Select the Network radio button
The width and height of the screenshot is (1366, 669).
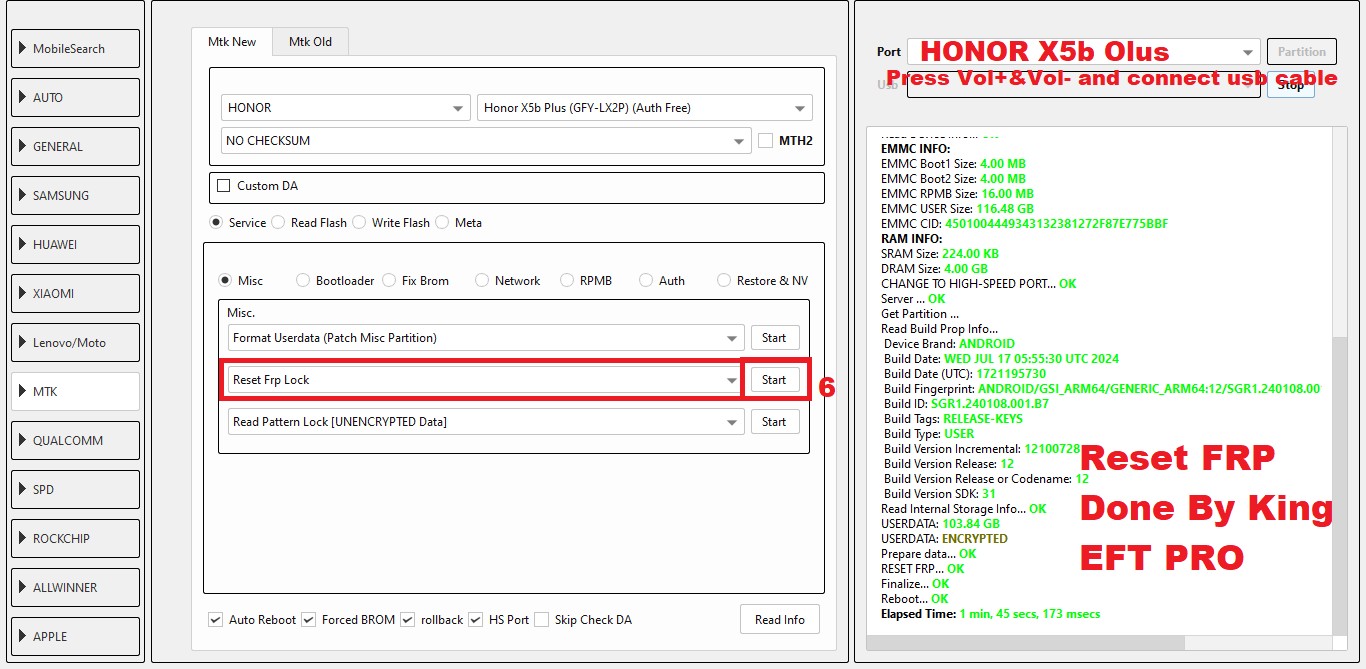(x=482, y=281)
